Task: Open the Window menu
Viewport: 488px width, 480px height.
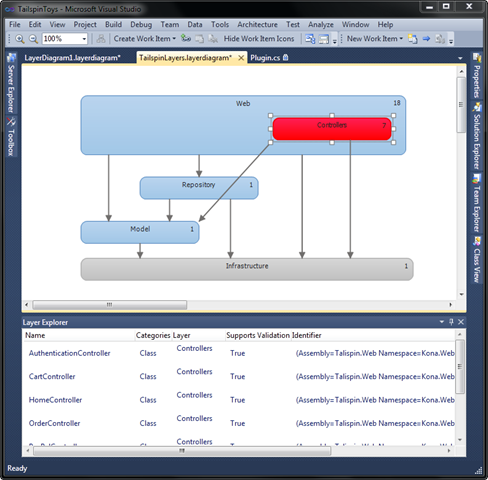Action: pyautogui.click(x=355, y=24)
